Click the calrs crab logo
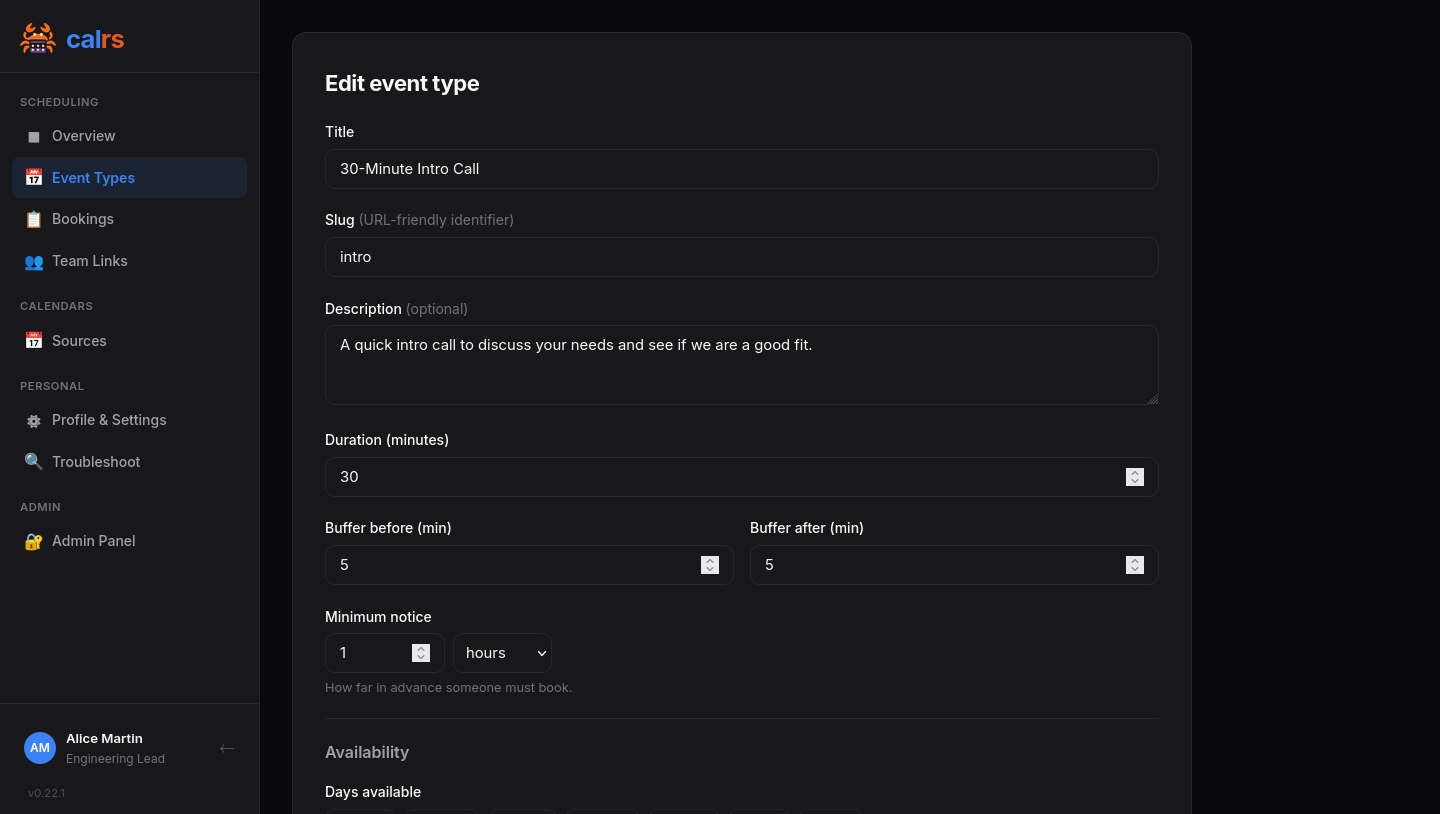 38,38
